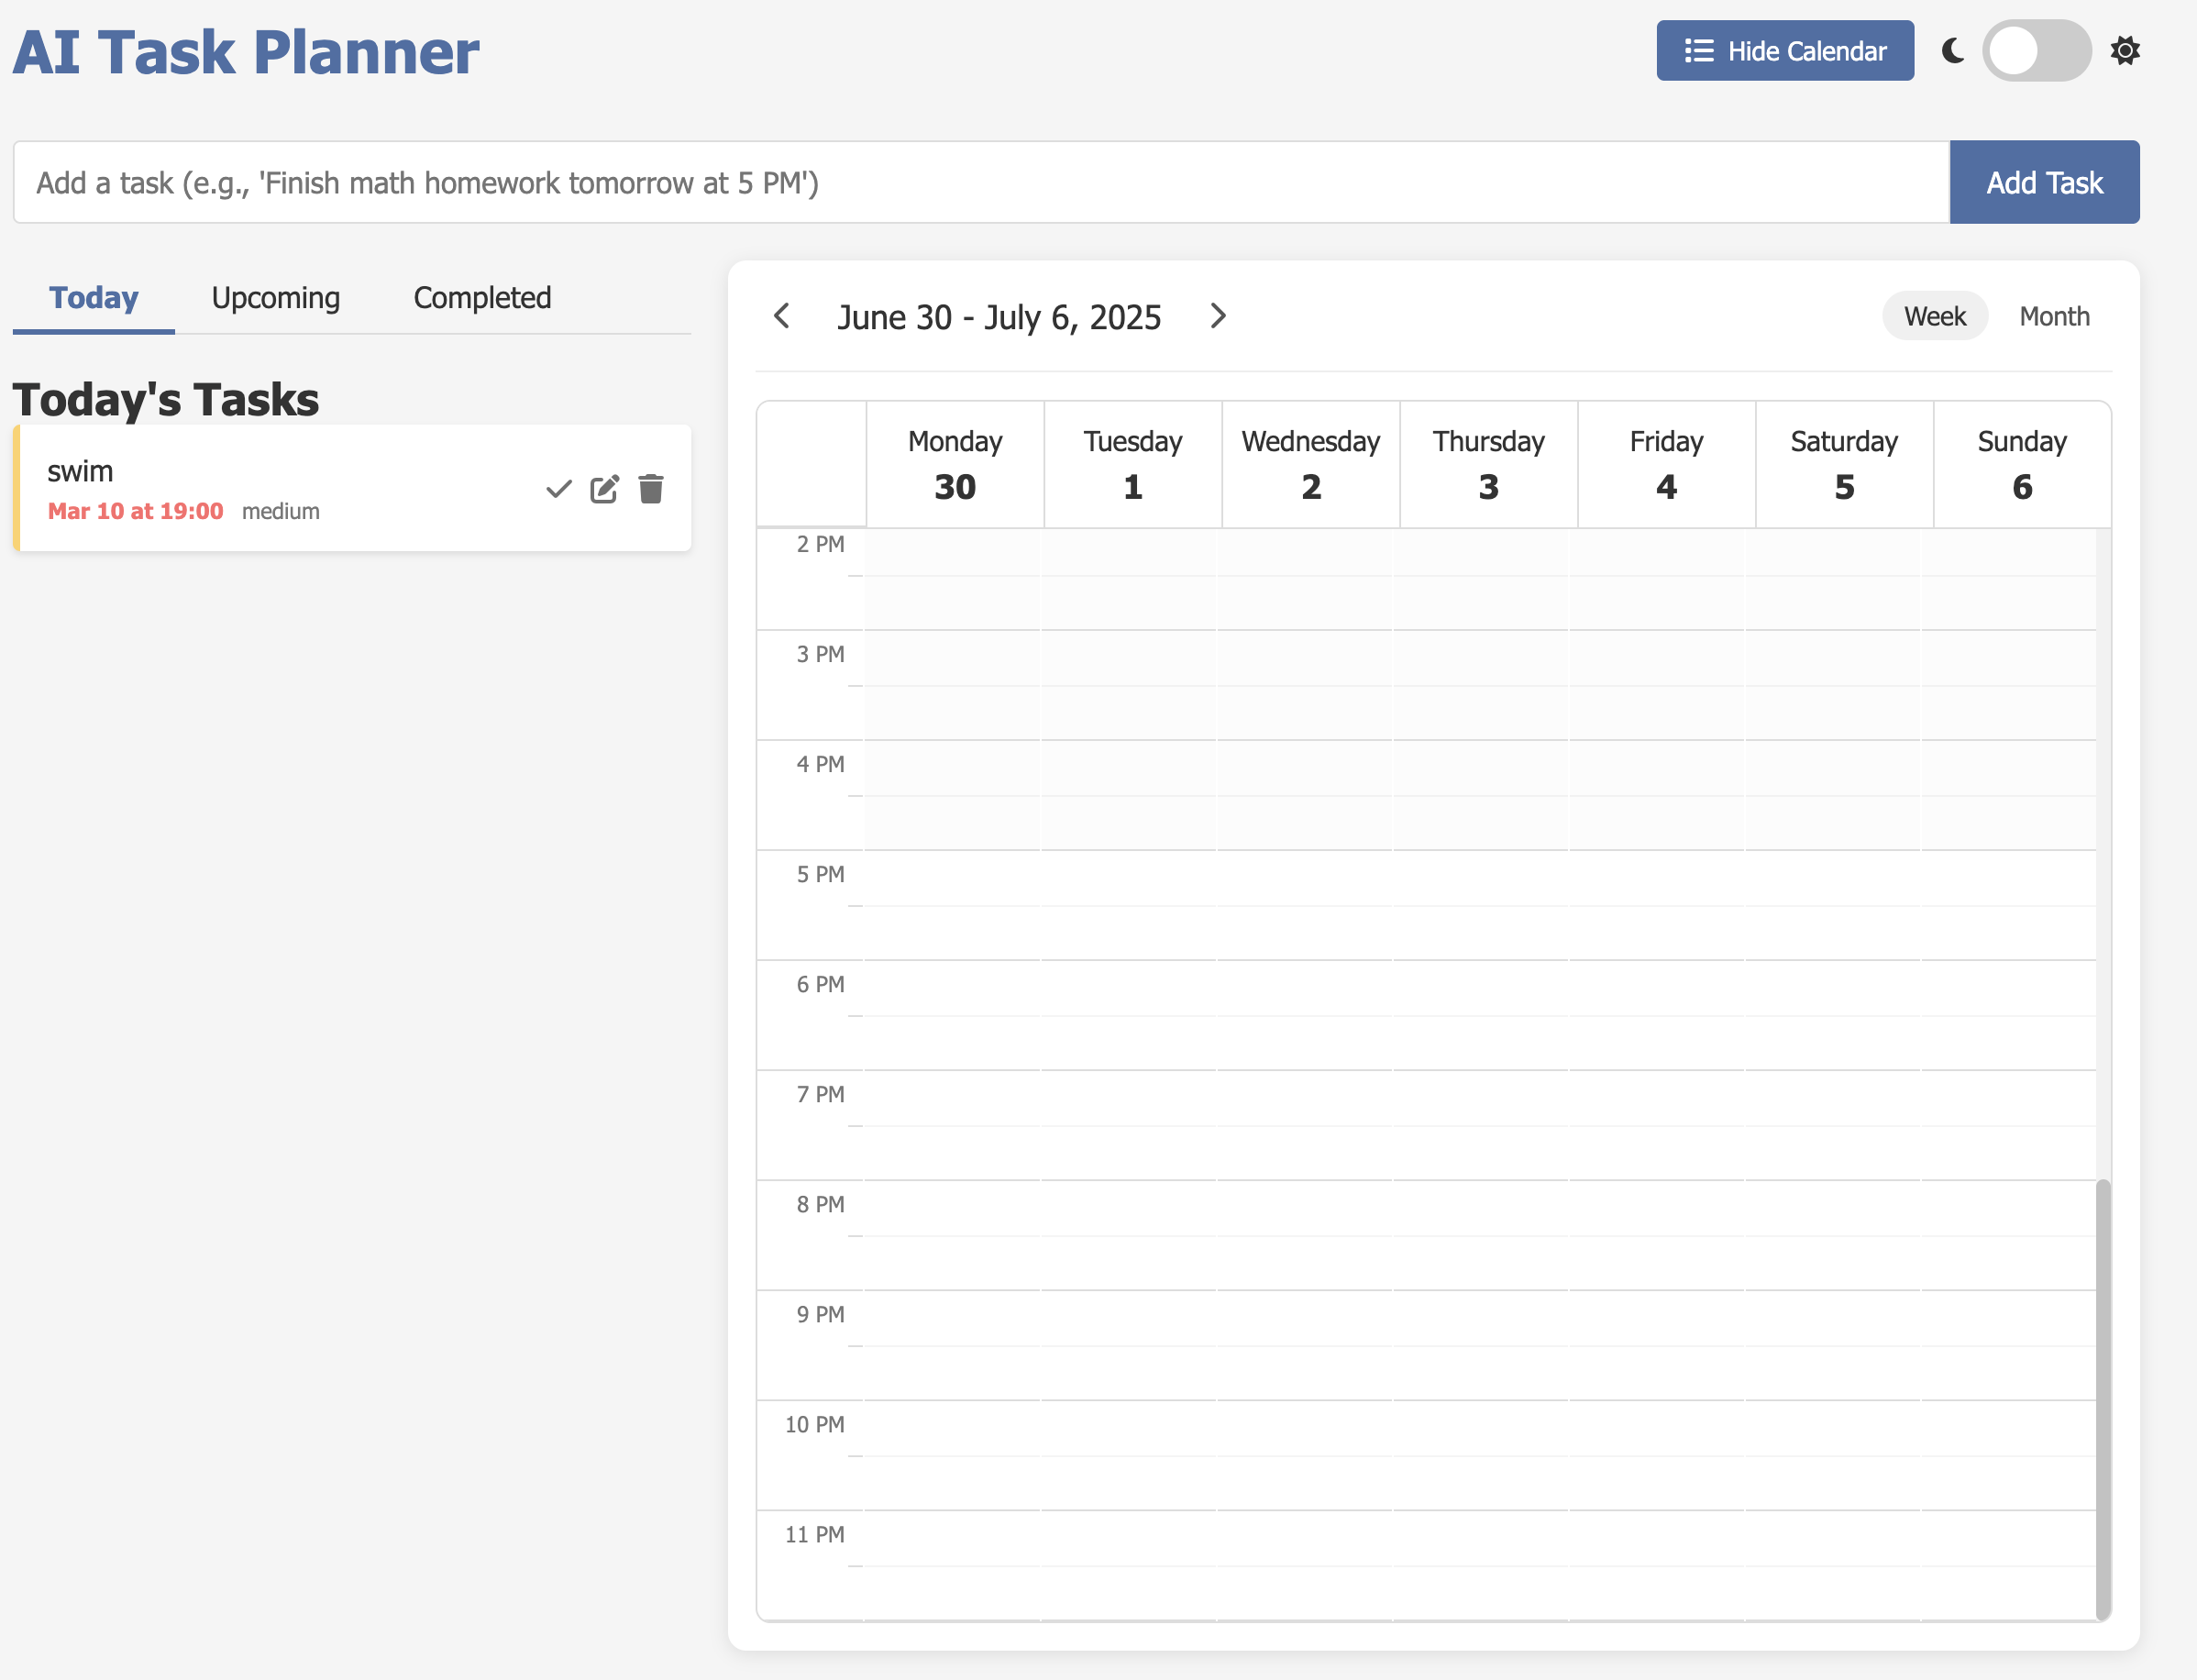Open the Completed tasks tab
Image resolution: width=2197 pixels, height=1680 pixels.
click(482, 297)
